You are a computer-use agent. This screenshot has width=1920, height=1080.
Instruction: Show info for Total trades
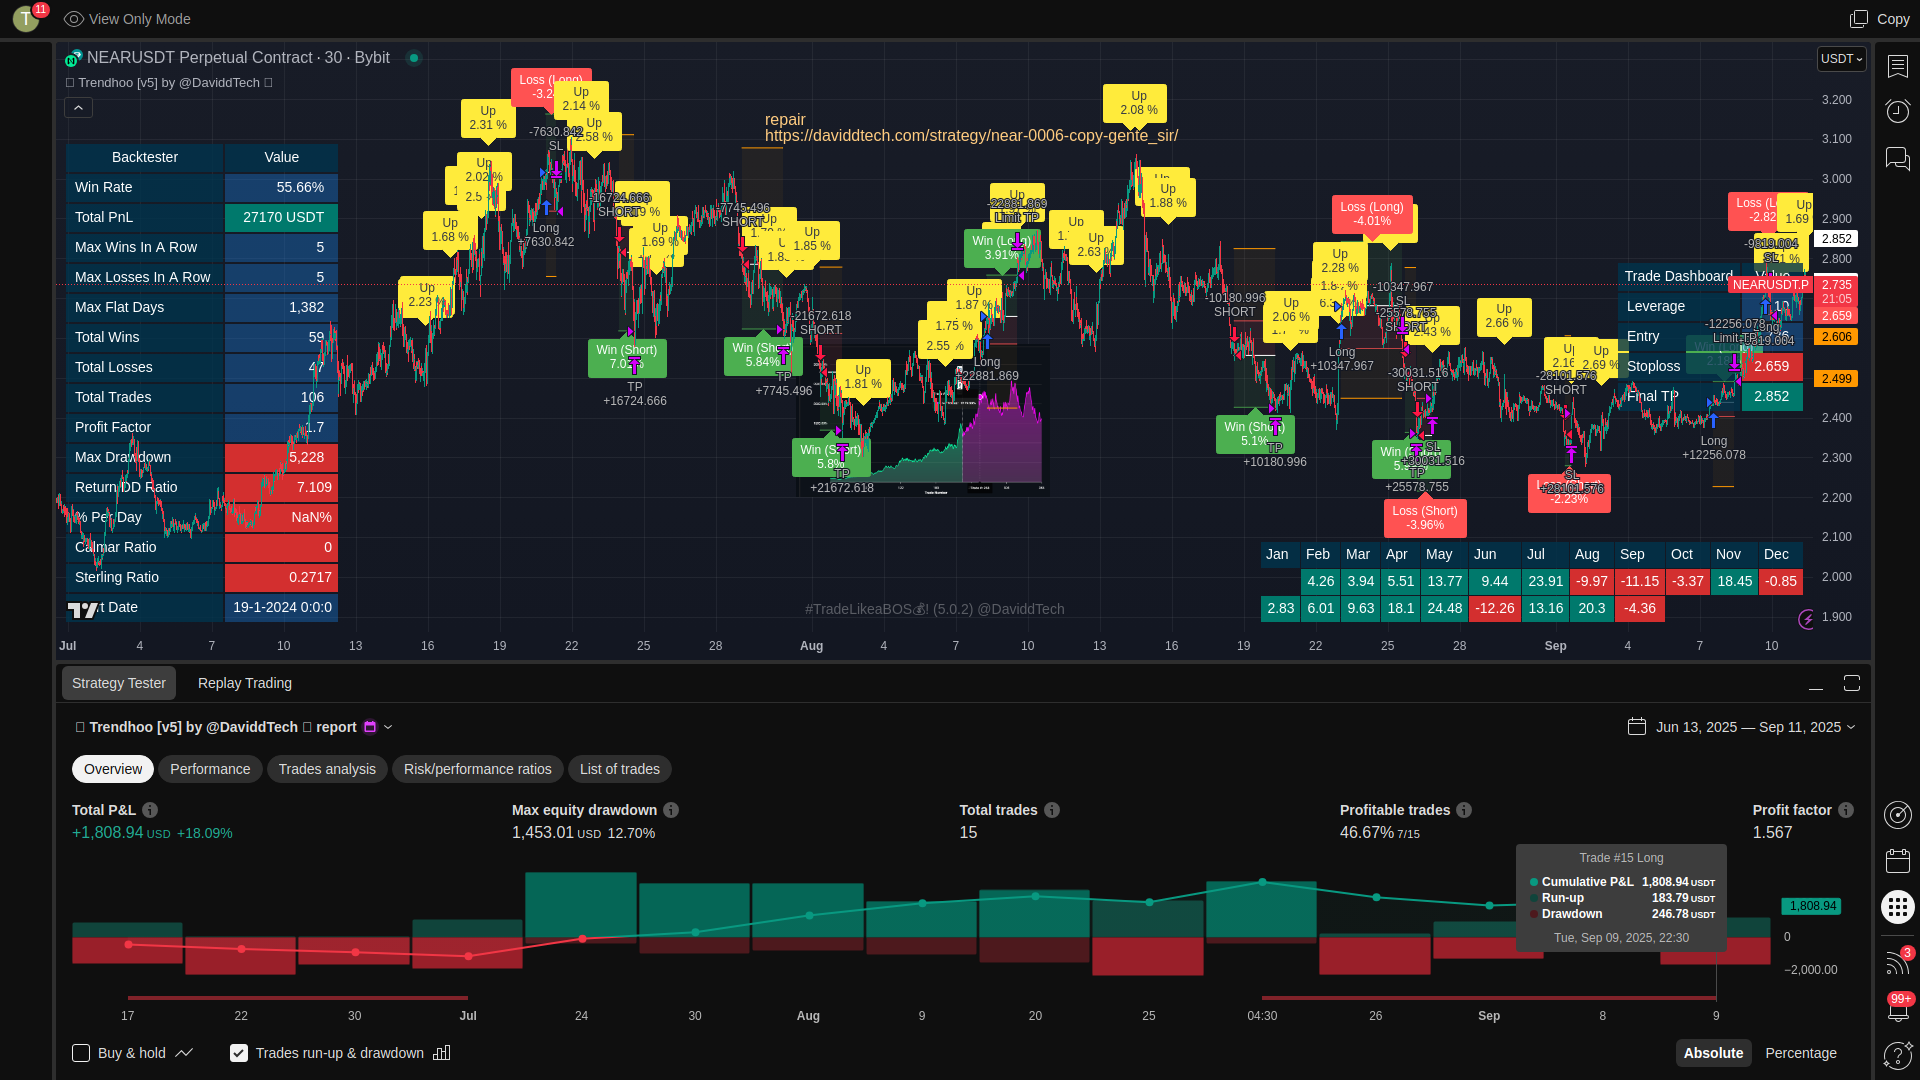tap(1052, 810)
